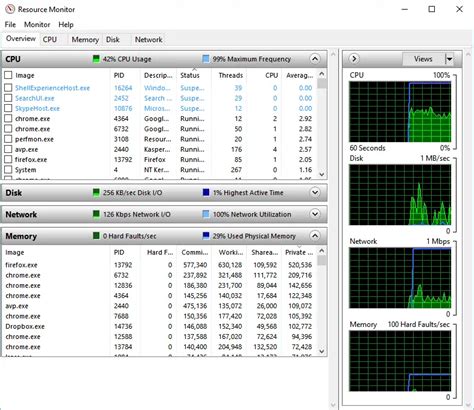Expand the Network section chevron

315,214
